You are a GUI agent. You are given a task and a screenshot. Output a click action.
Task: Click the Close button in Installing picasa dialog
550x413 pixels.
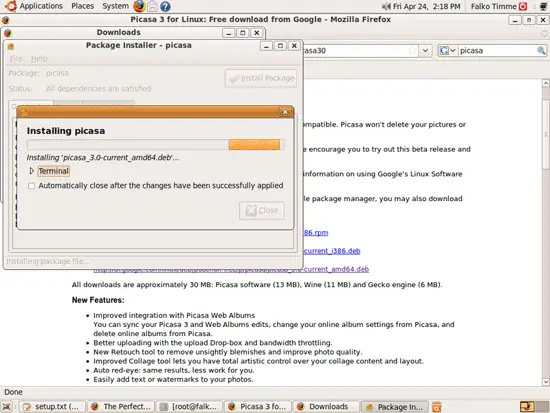[262, 211]
